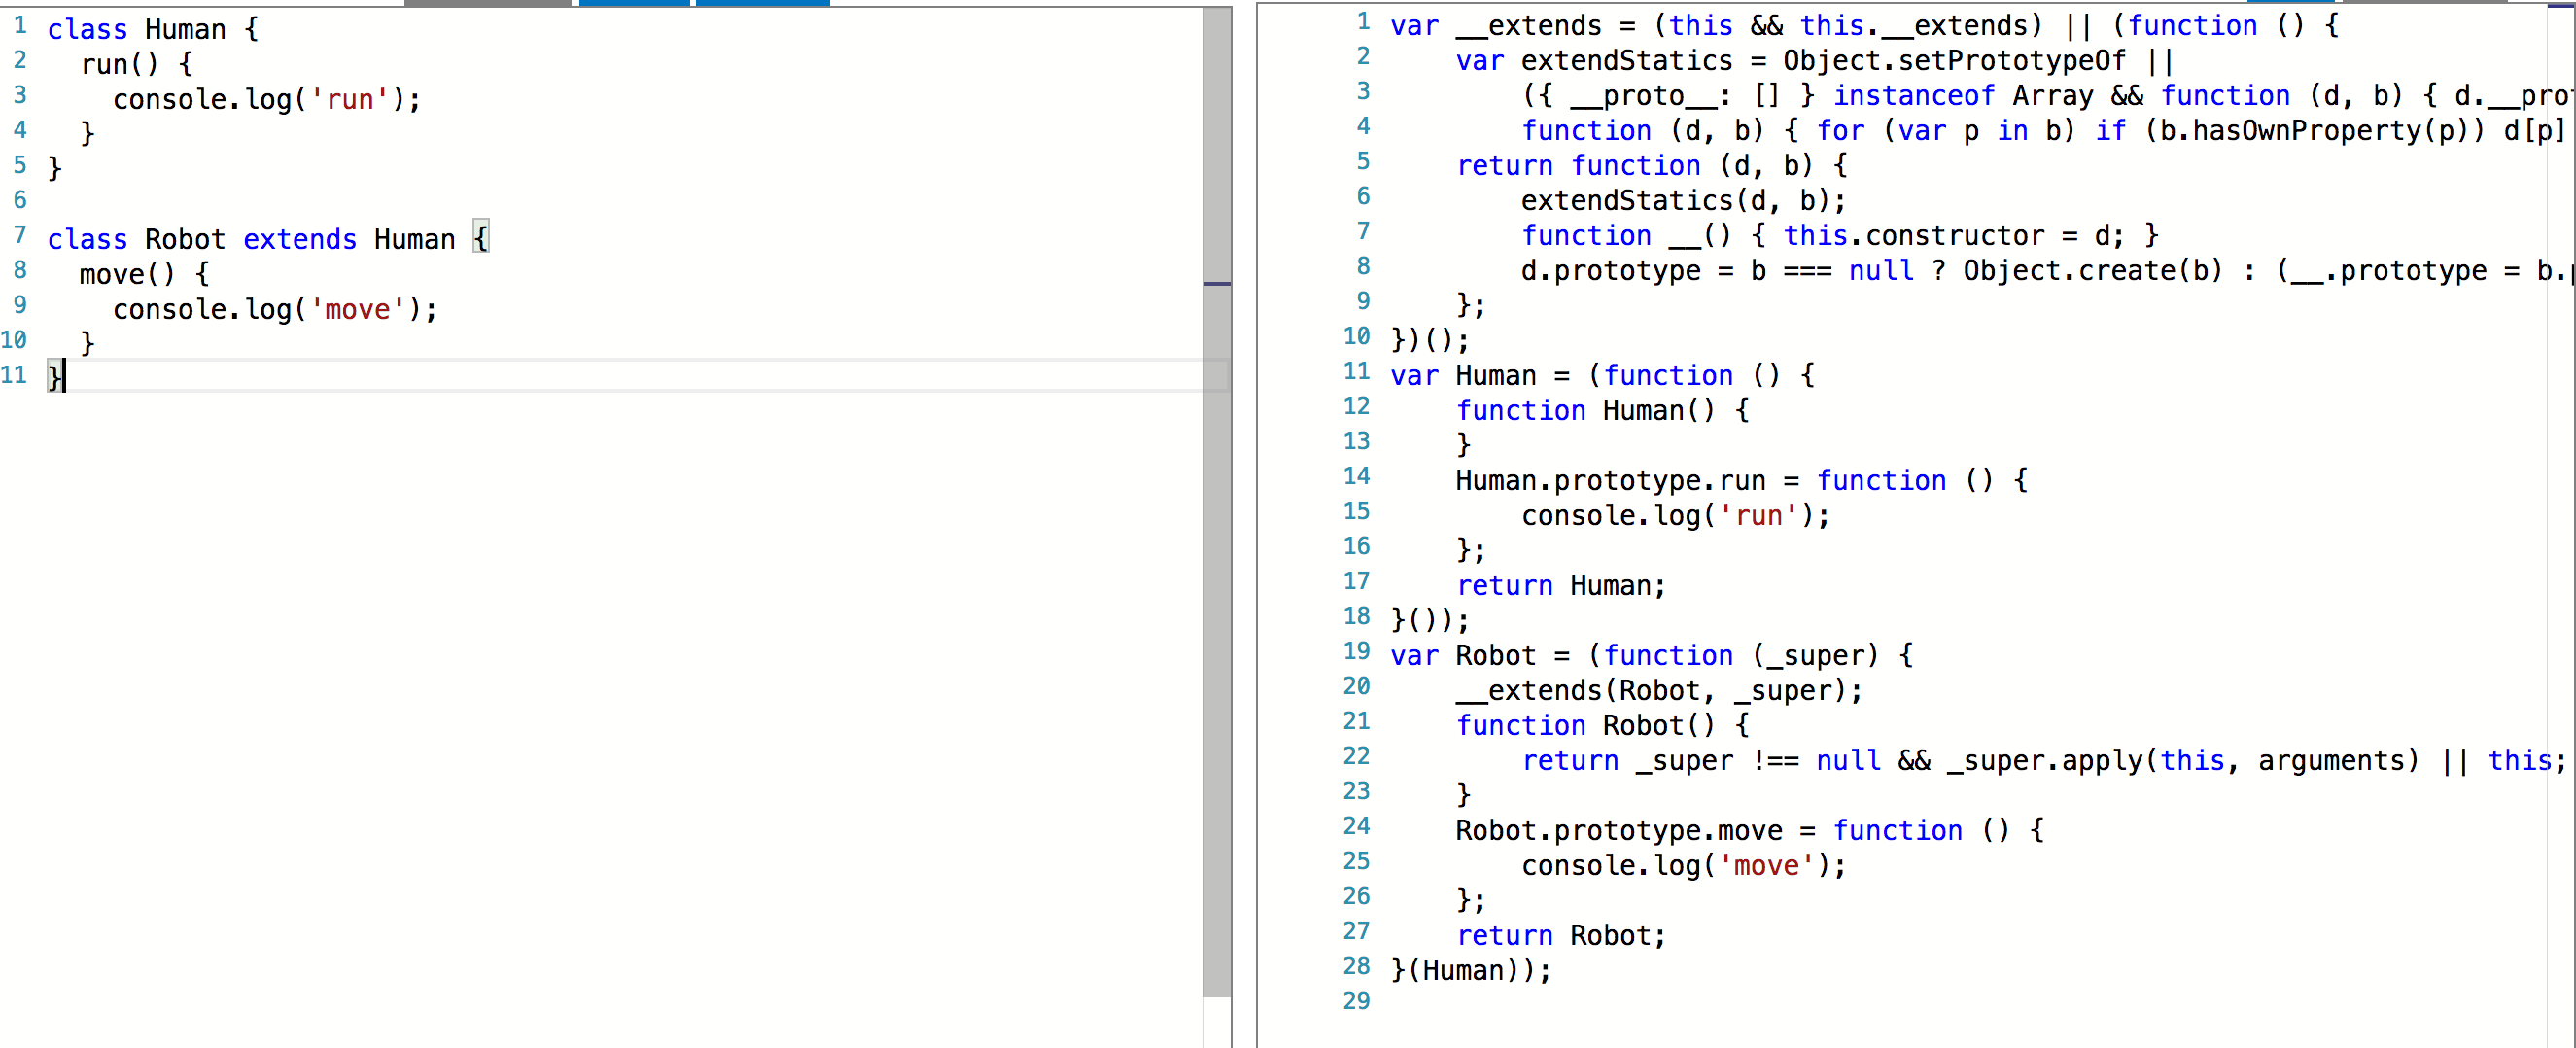Select the 'move' string in left editor console.log
This screenshot has height=1048, width=2576.
pos(357,309)
